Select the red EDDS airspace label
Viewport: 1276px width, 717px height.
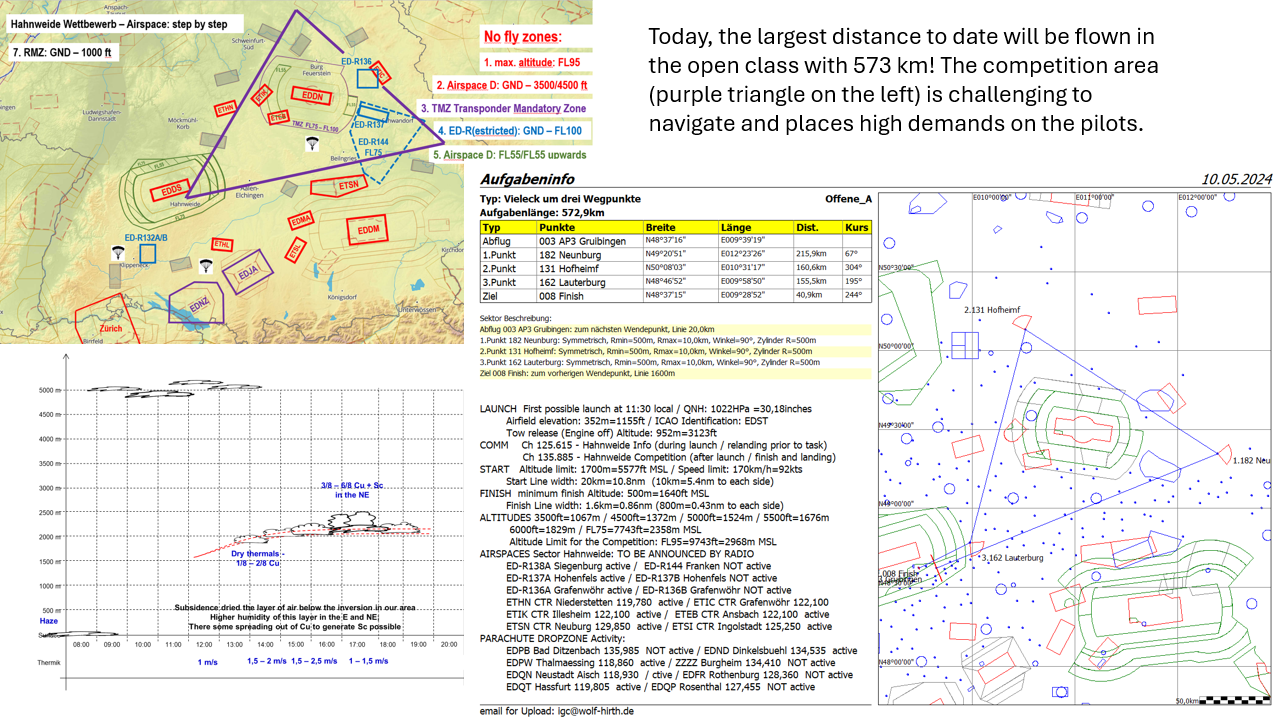(171, 190)
